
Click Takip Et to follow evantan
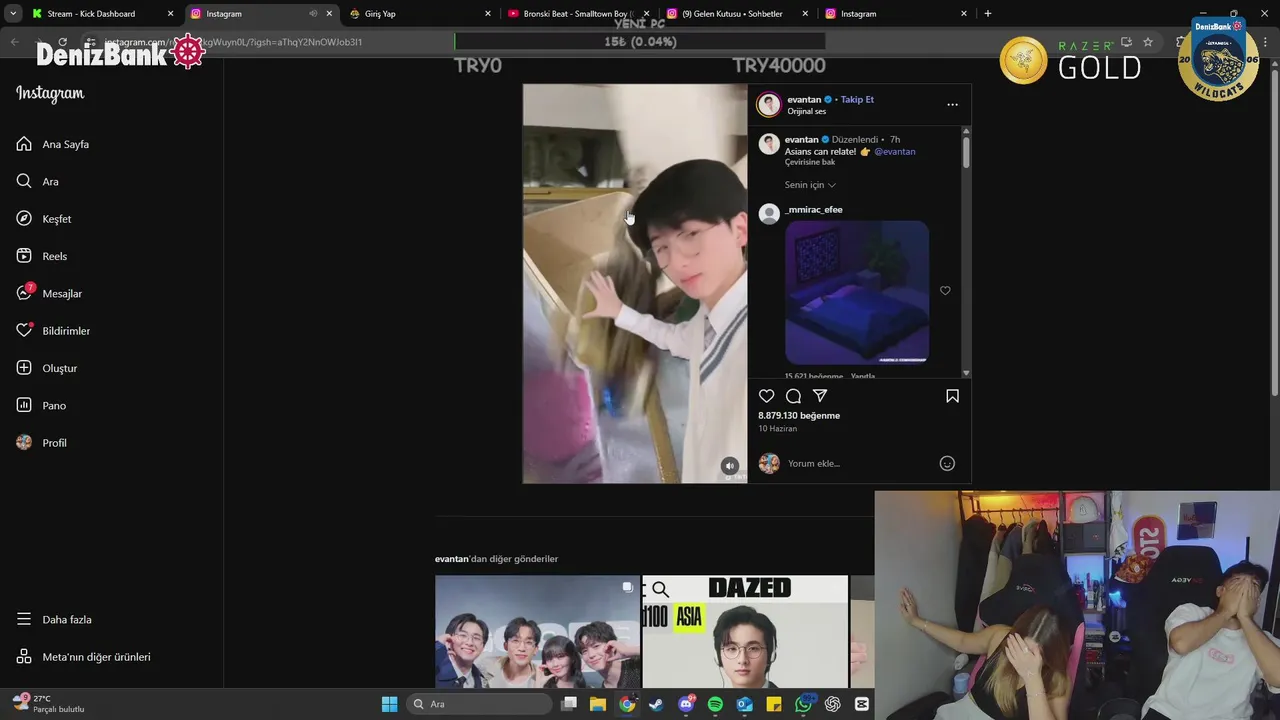[857, 100]
